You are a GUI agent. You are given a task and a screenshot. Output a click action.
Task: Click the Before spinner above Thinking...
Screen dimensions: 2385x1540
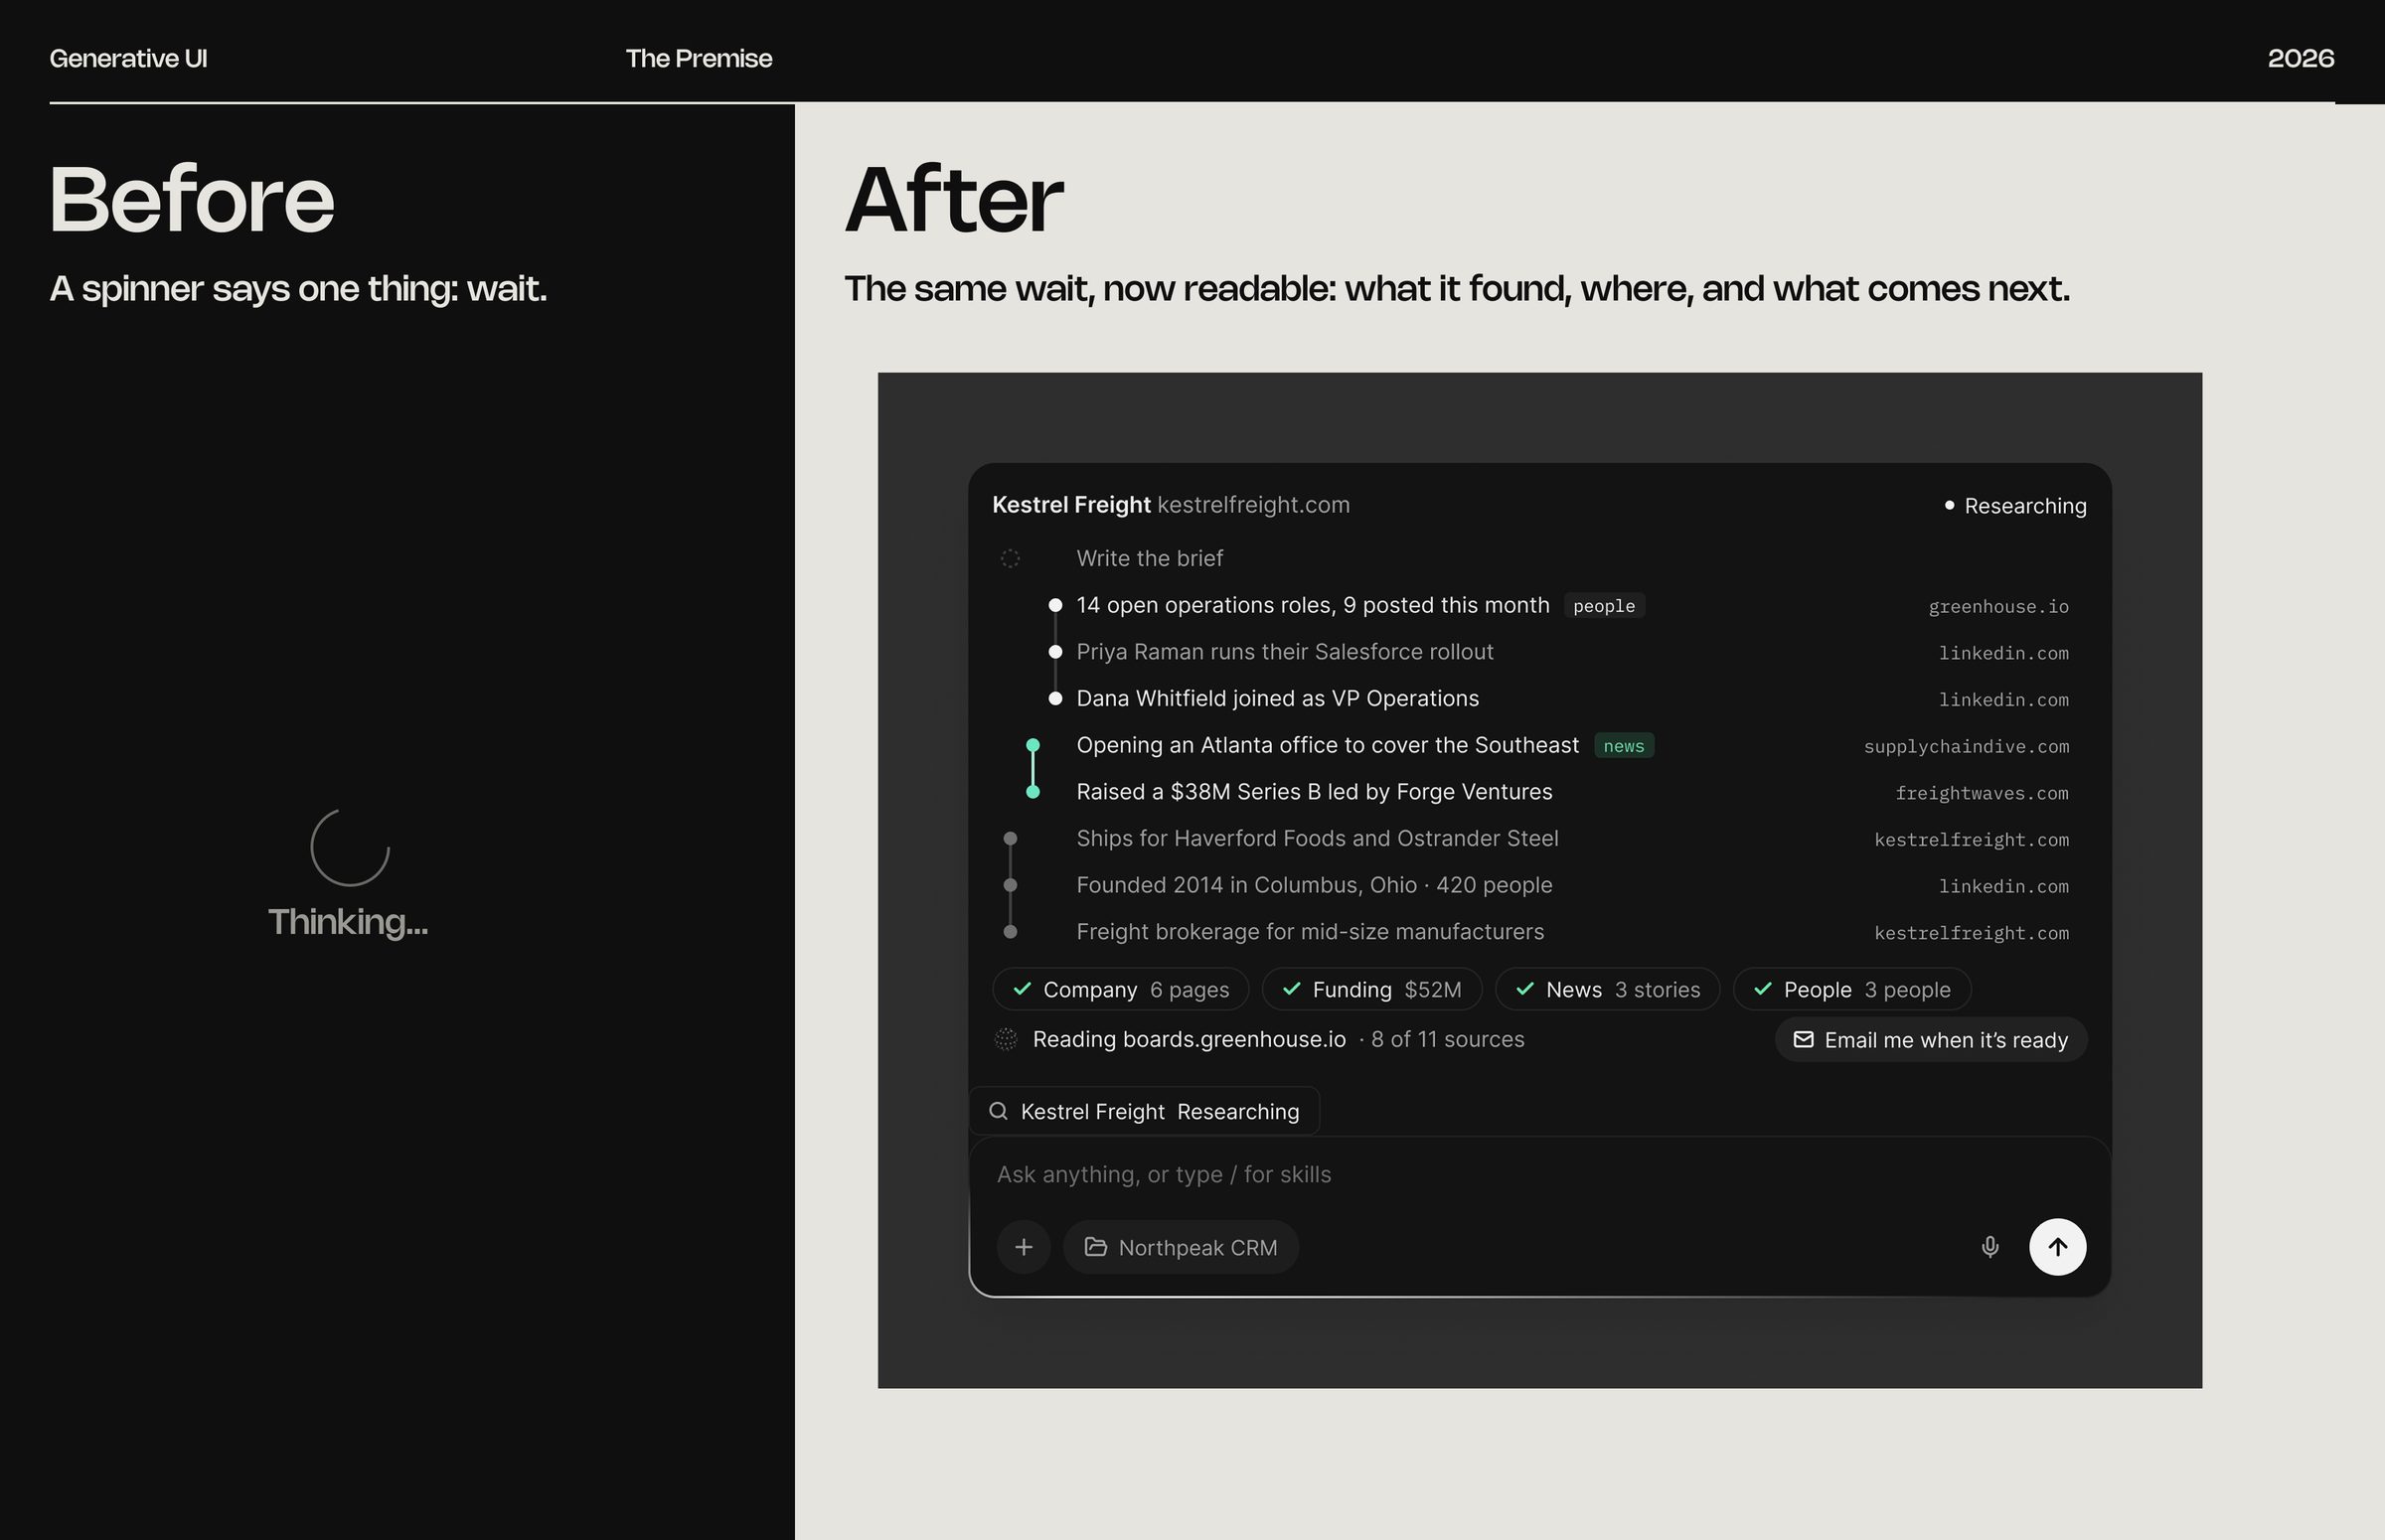point(350,847)
